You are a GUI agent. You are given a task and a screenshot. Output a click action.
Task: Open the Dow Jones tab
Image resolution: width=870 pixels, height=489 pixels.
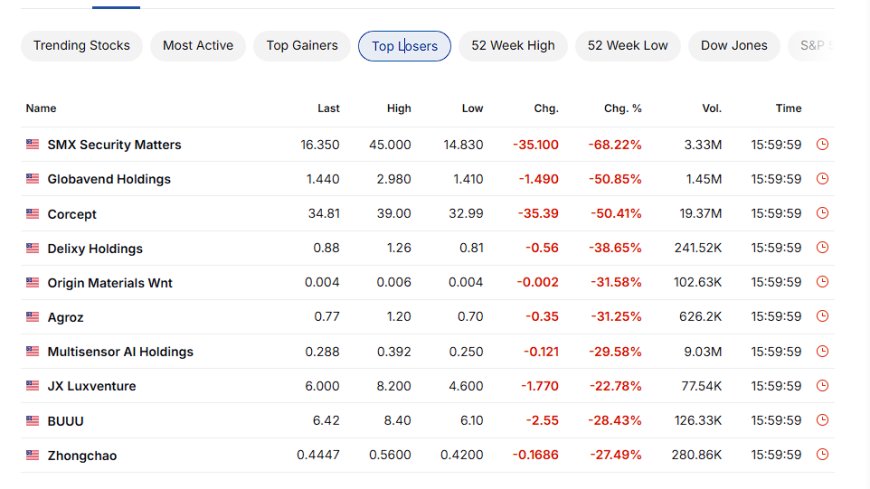(x=734, y=46)
